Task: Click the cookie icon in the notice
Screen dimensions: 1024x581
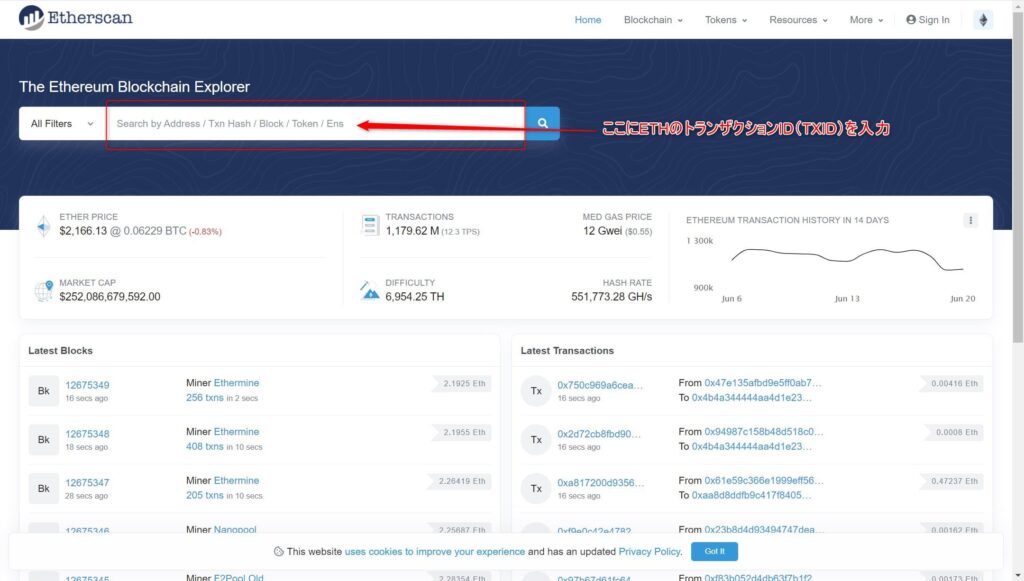Action: [279, 552]
